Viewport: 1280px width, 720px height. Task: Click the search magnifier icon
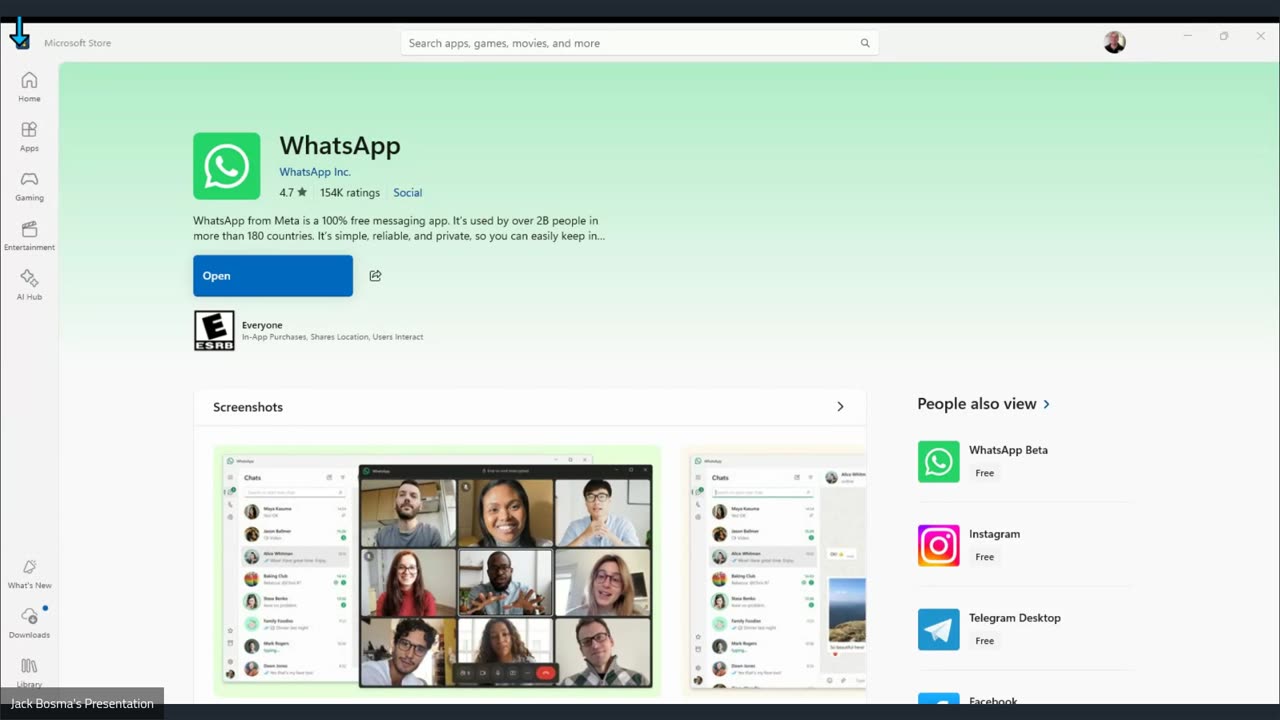865,43
